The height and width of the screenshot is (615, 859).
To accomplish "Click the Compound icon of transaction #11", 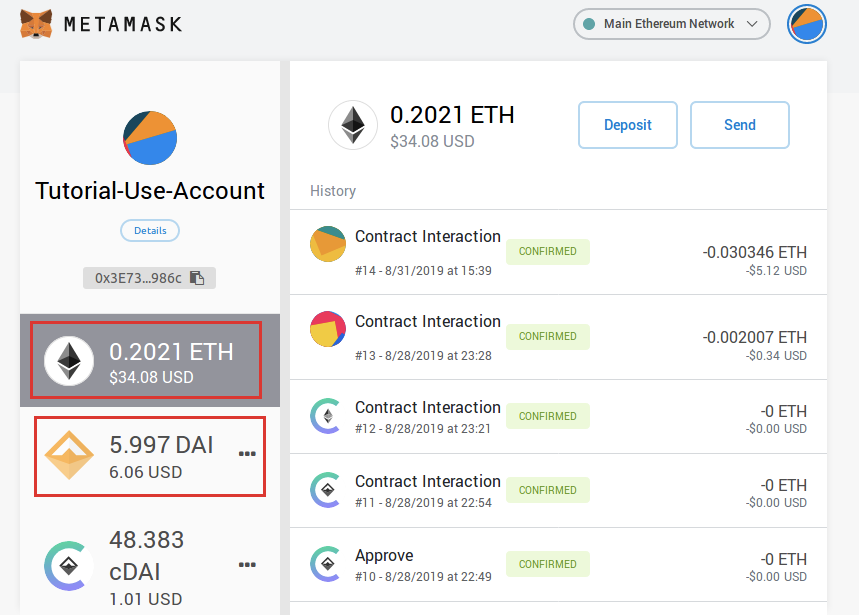I will [x=327, y=490].
